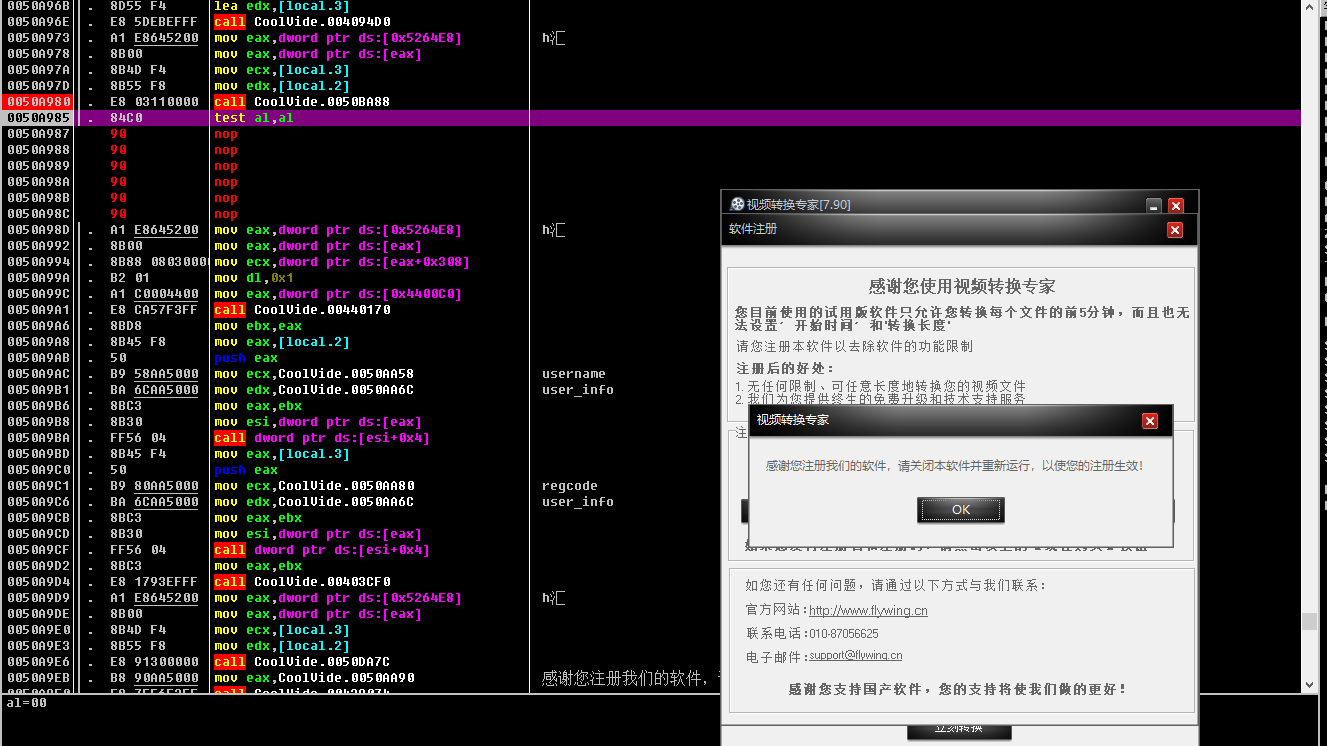The width and height of the screenshot is (1327, 746).
Task: Click 'al=00' in the information pane
Action: (x=26, y=703)
